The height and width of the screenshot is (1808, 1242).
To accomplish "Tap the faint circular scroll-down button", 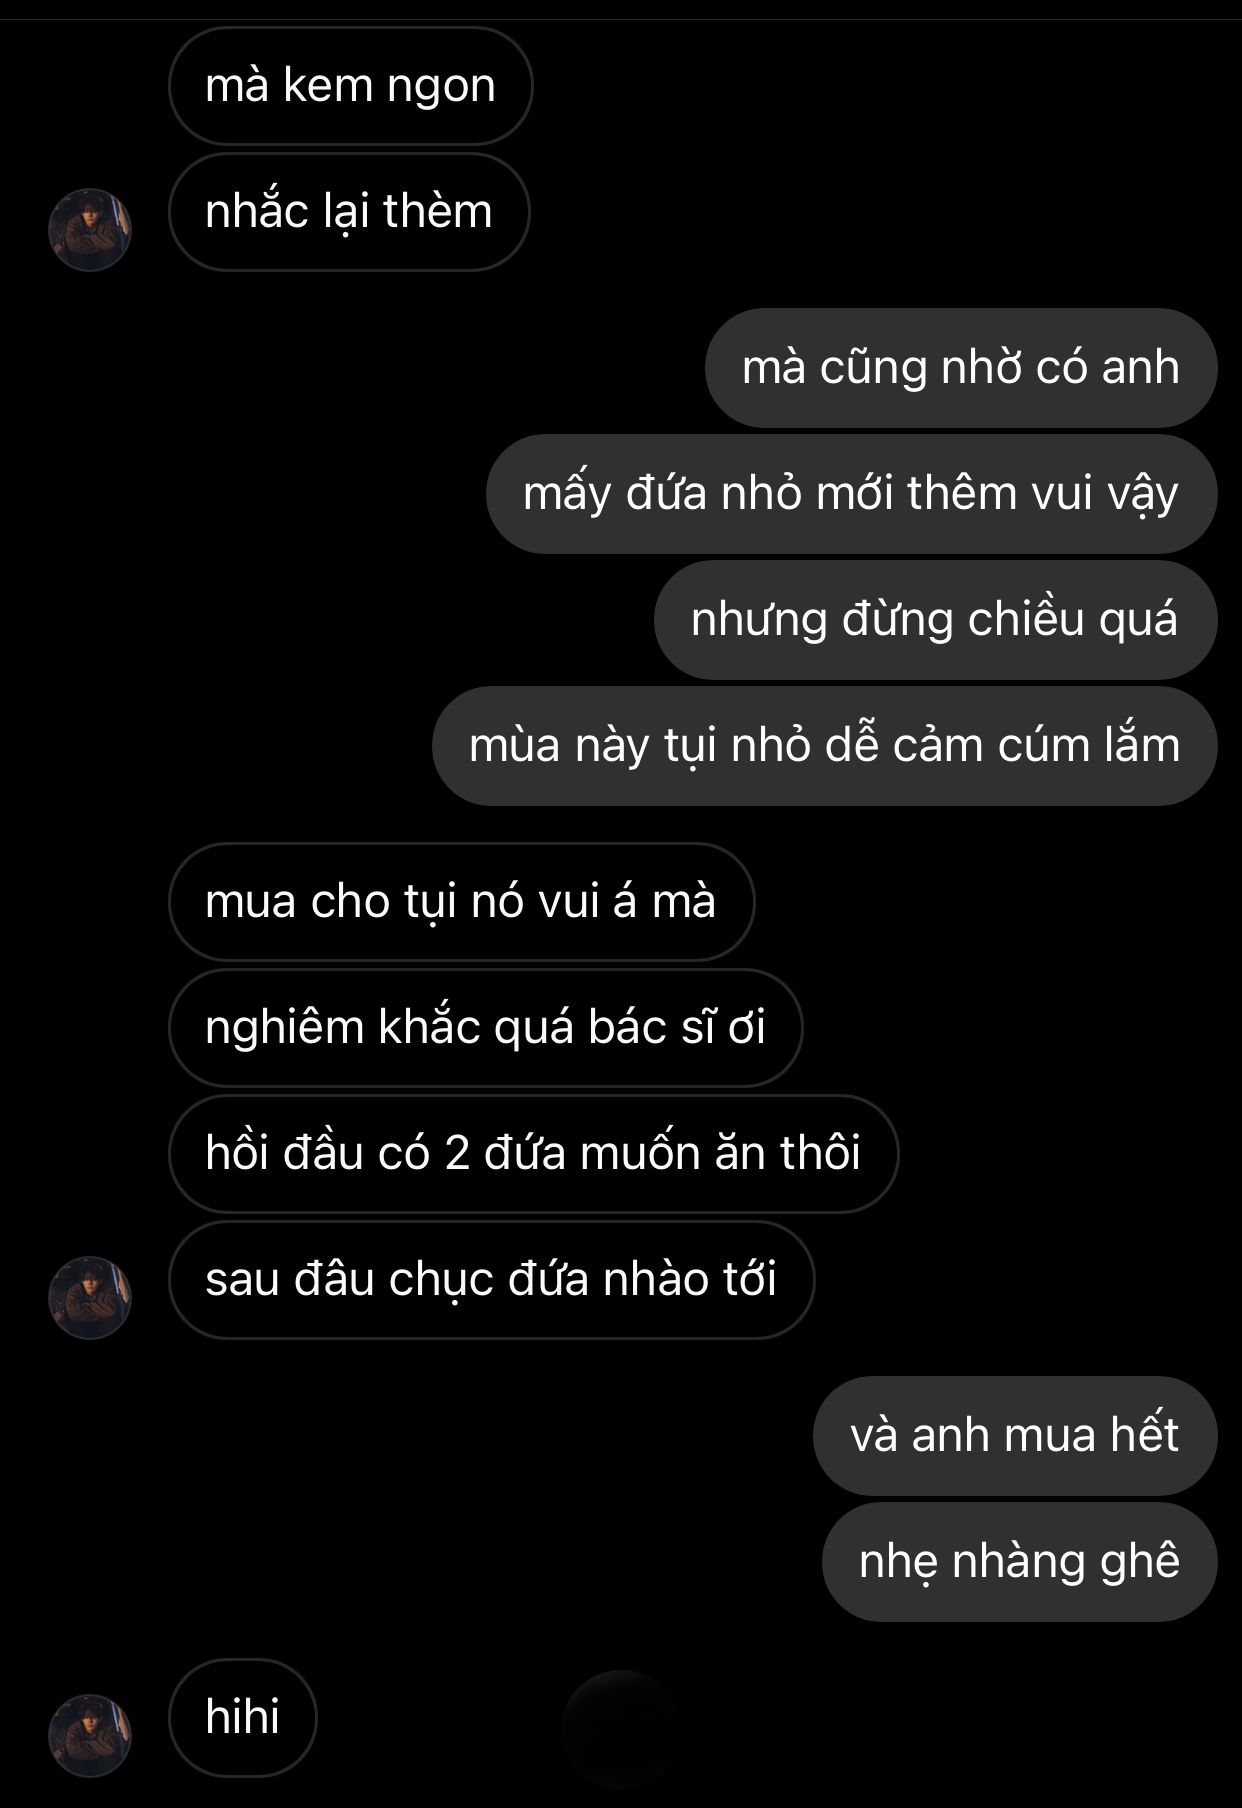I will [621, 1728].
